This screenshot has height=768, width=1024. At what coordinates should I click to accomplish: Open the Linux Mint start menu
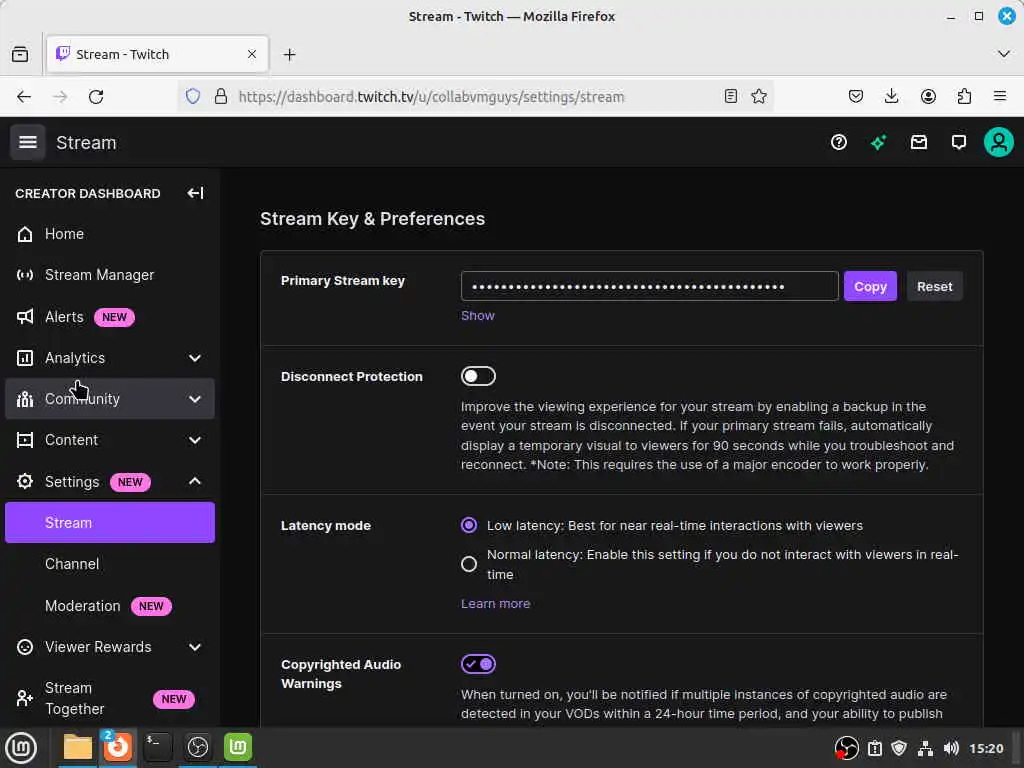(x=21, y=747)
